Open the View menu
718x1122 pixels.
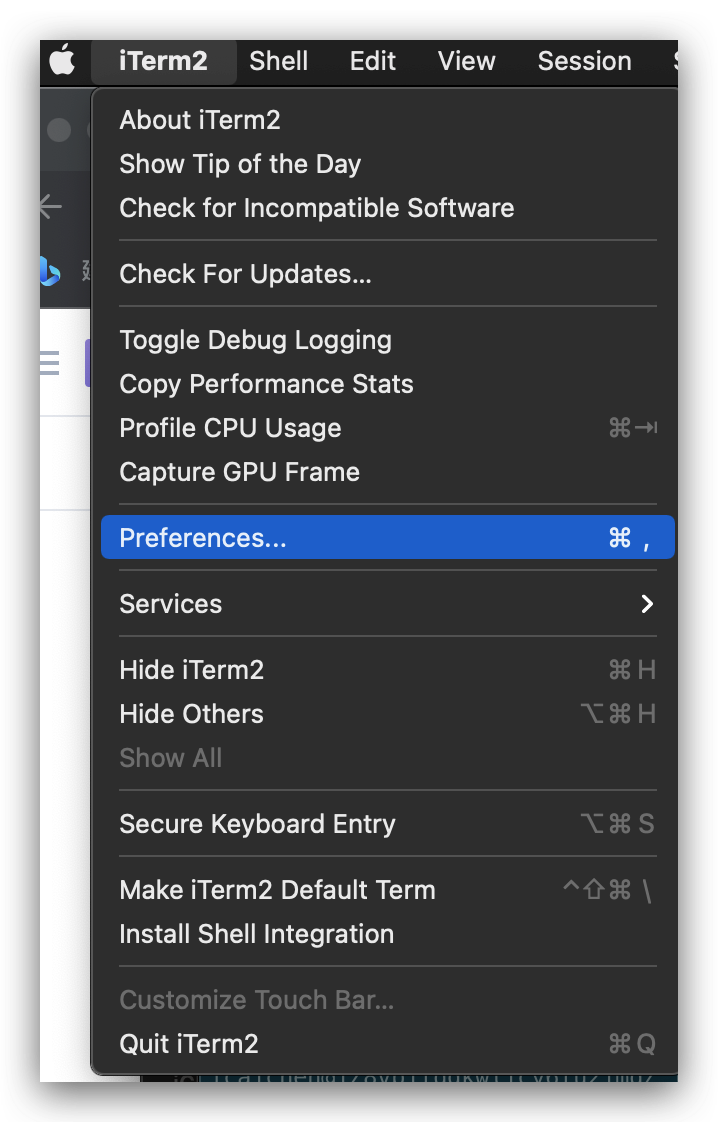tap(467, 61)
